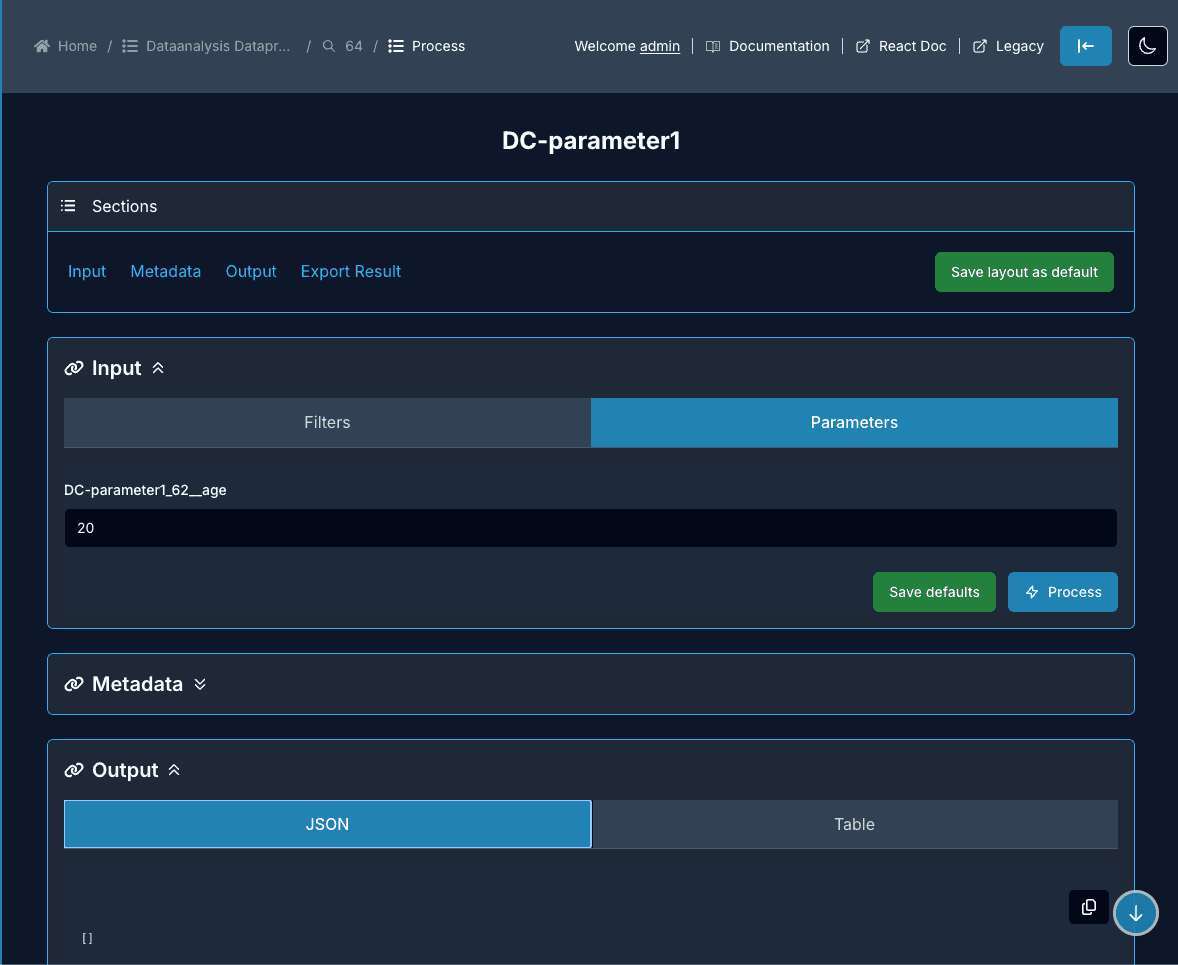1178x965 pixels.
Task: Open the Documentation link
Action: click(779, 46)
